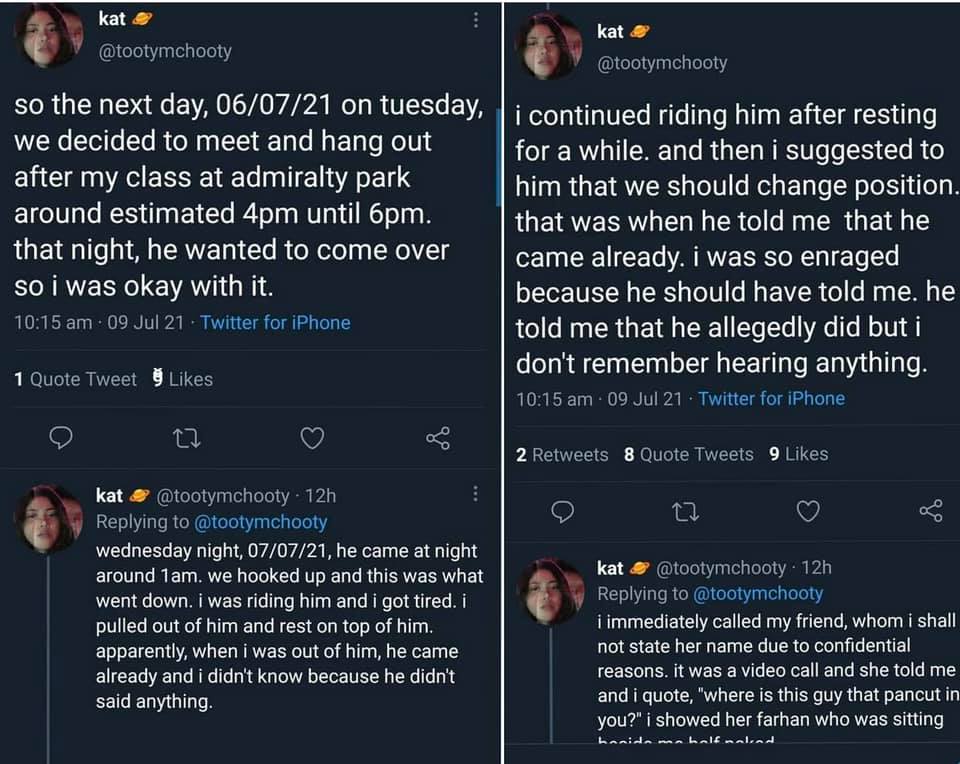Retweet the right main tweet
Image resolution: width=960 pixels, height=764 pixels.
click(685, 512)
